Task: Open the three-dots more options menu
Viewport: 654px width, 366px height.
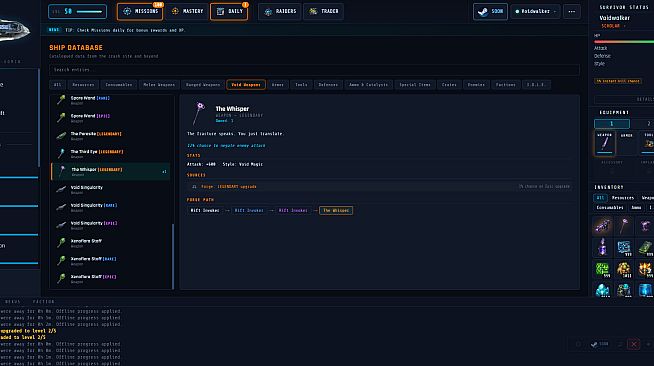Action: click(x=571, y=11)
